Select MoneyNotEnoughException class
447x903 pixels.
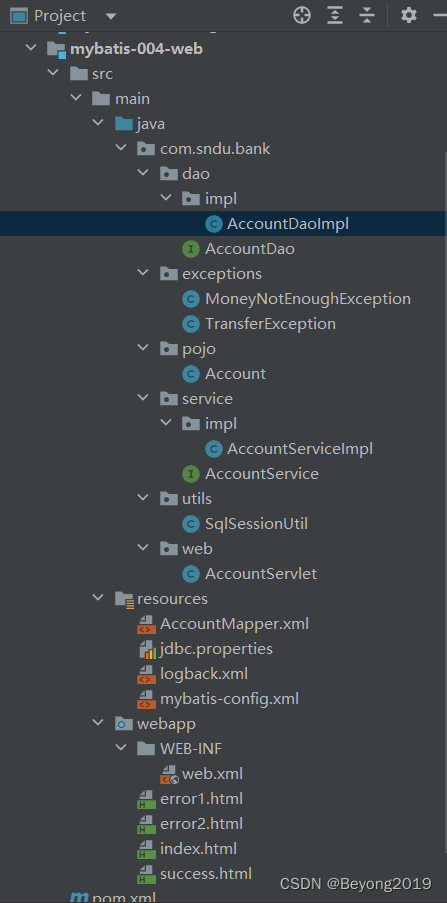[x=308, y=299]
